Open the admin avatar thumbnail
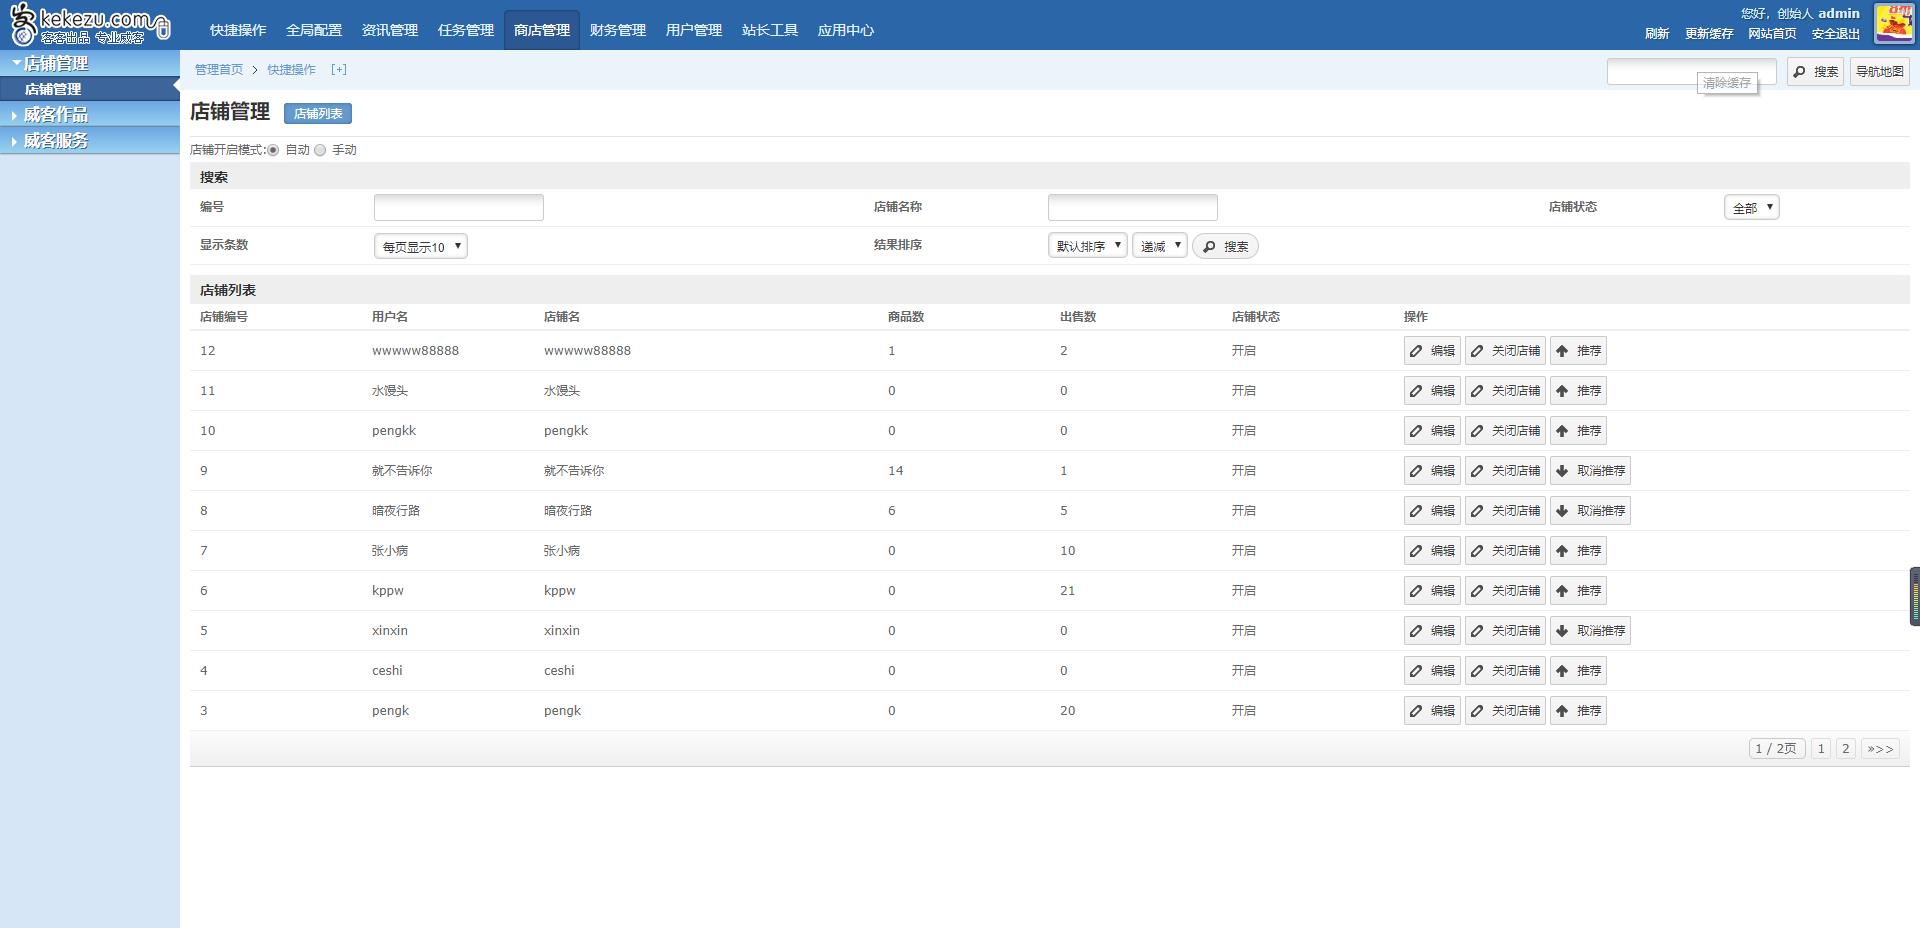Image resolution: width=1920 pixels, height=928 pixels. 1893,22
